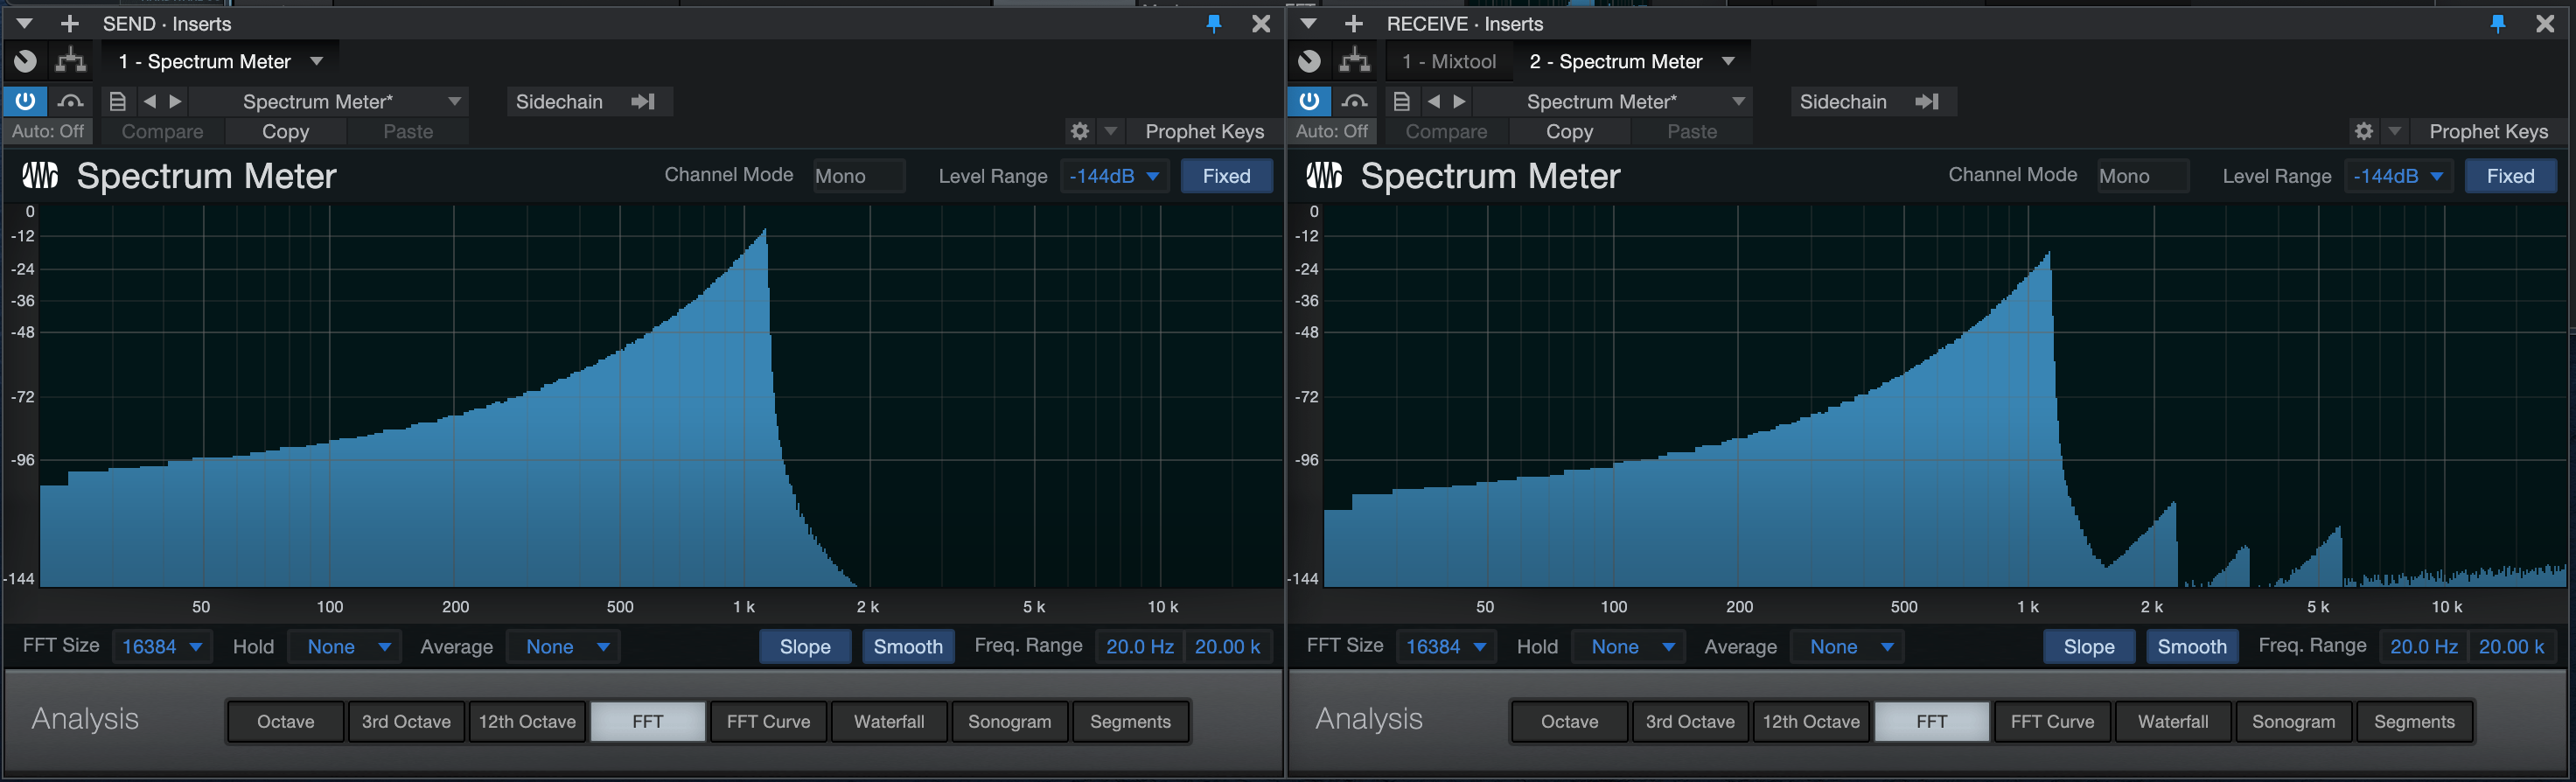Click the routing icon in SEND inserts
Screen dimensions: 2576x782
(70, 61)
